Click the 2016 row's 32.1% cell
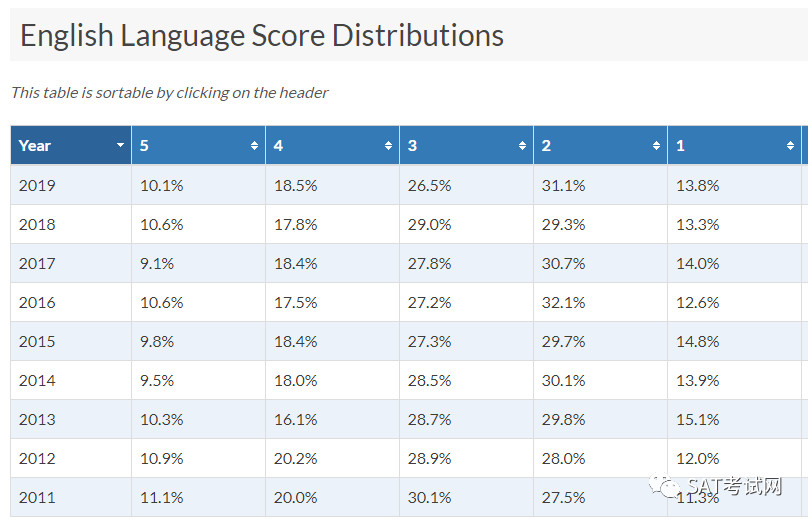 (x=600, y=302)
